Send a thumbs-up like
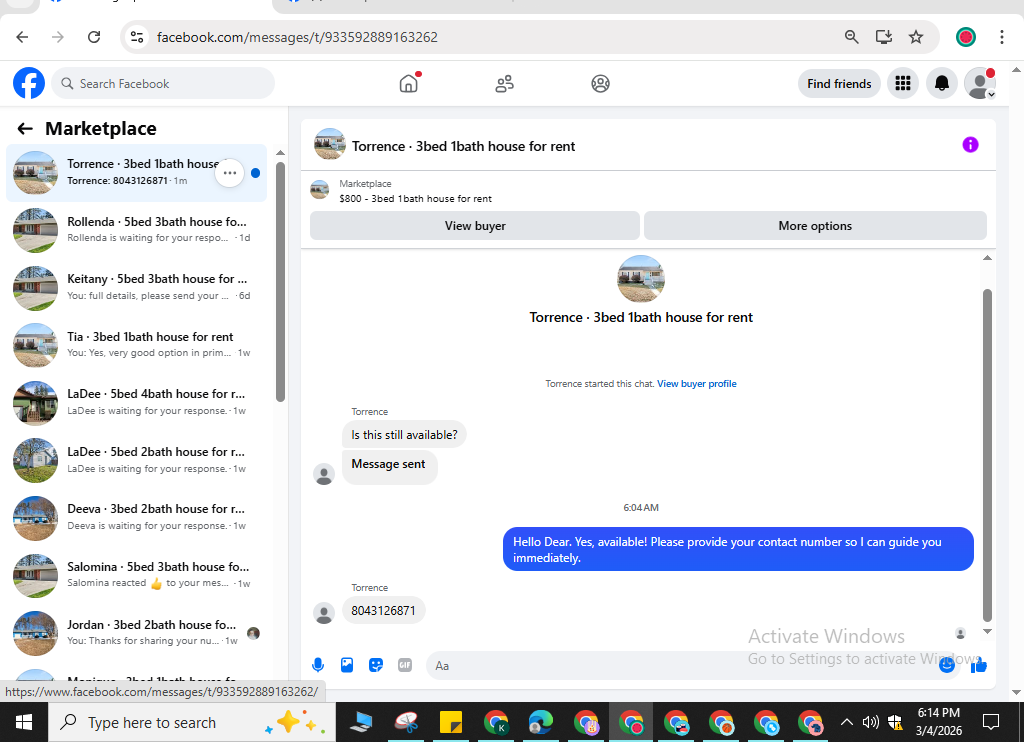The height and width of the screenshot is (742, 1024). tap(978, 666)
